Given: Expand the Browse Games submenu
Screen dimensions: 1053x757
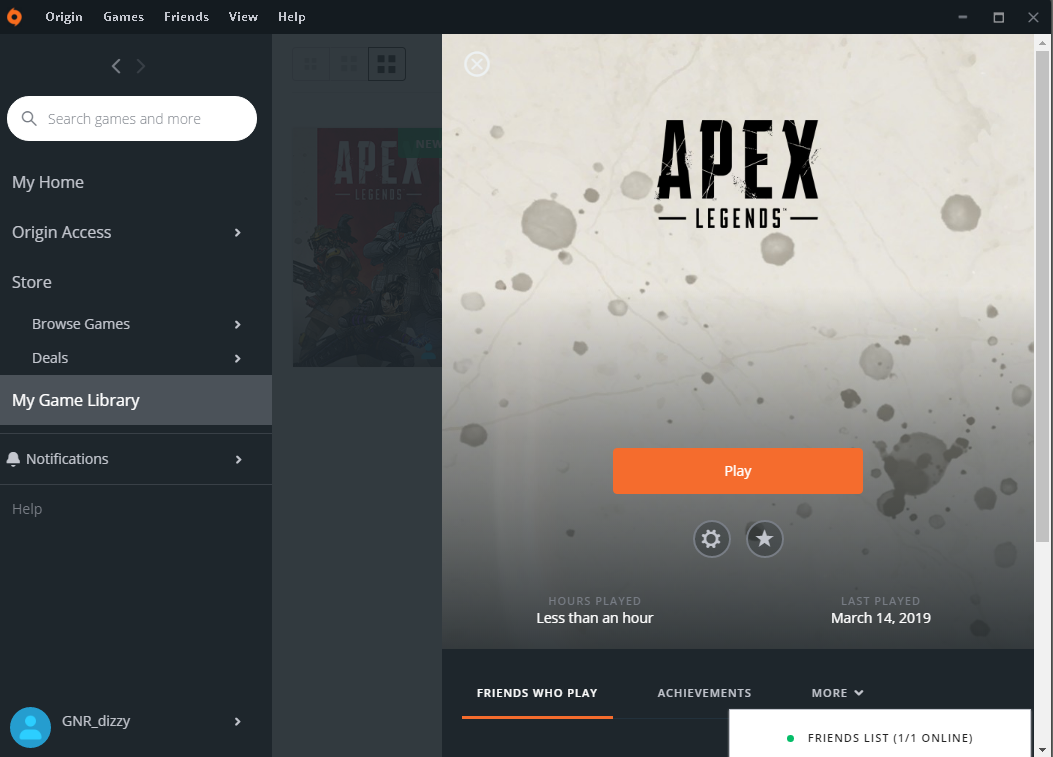Looking at the screenshot, I should [237, 324].
